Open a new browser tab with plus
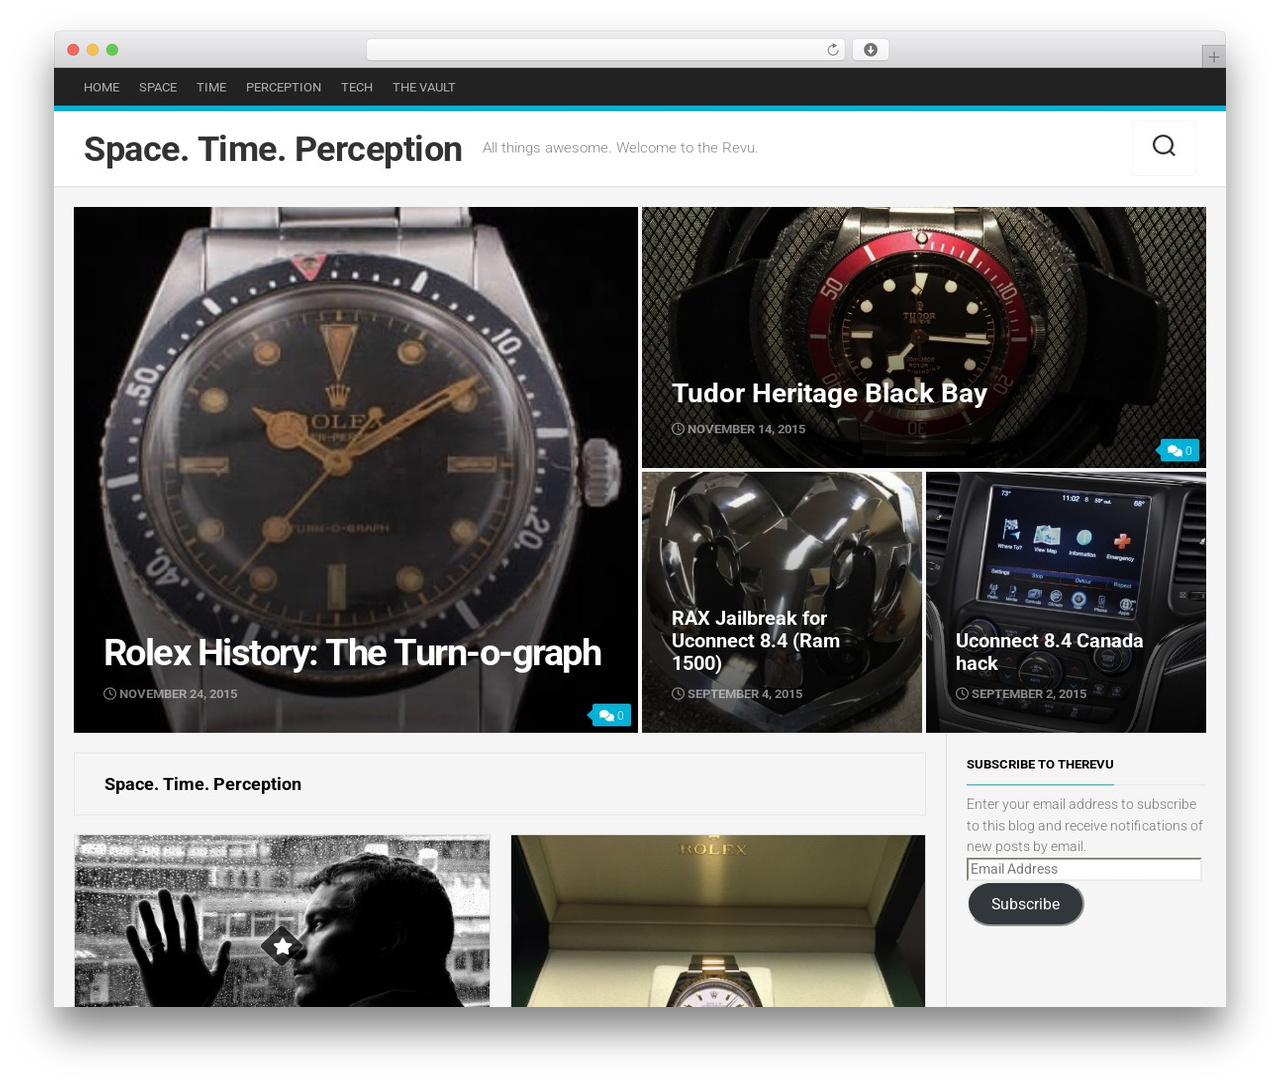 tap(1213, 57)
